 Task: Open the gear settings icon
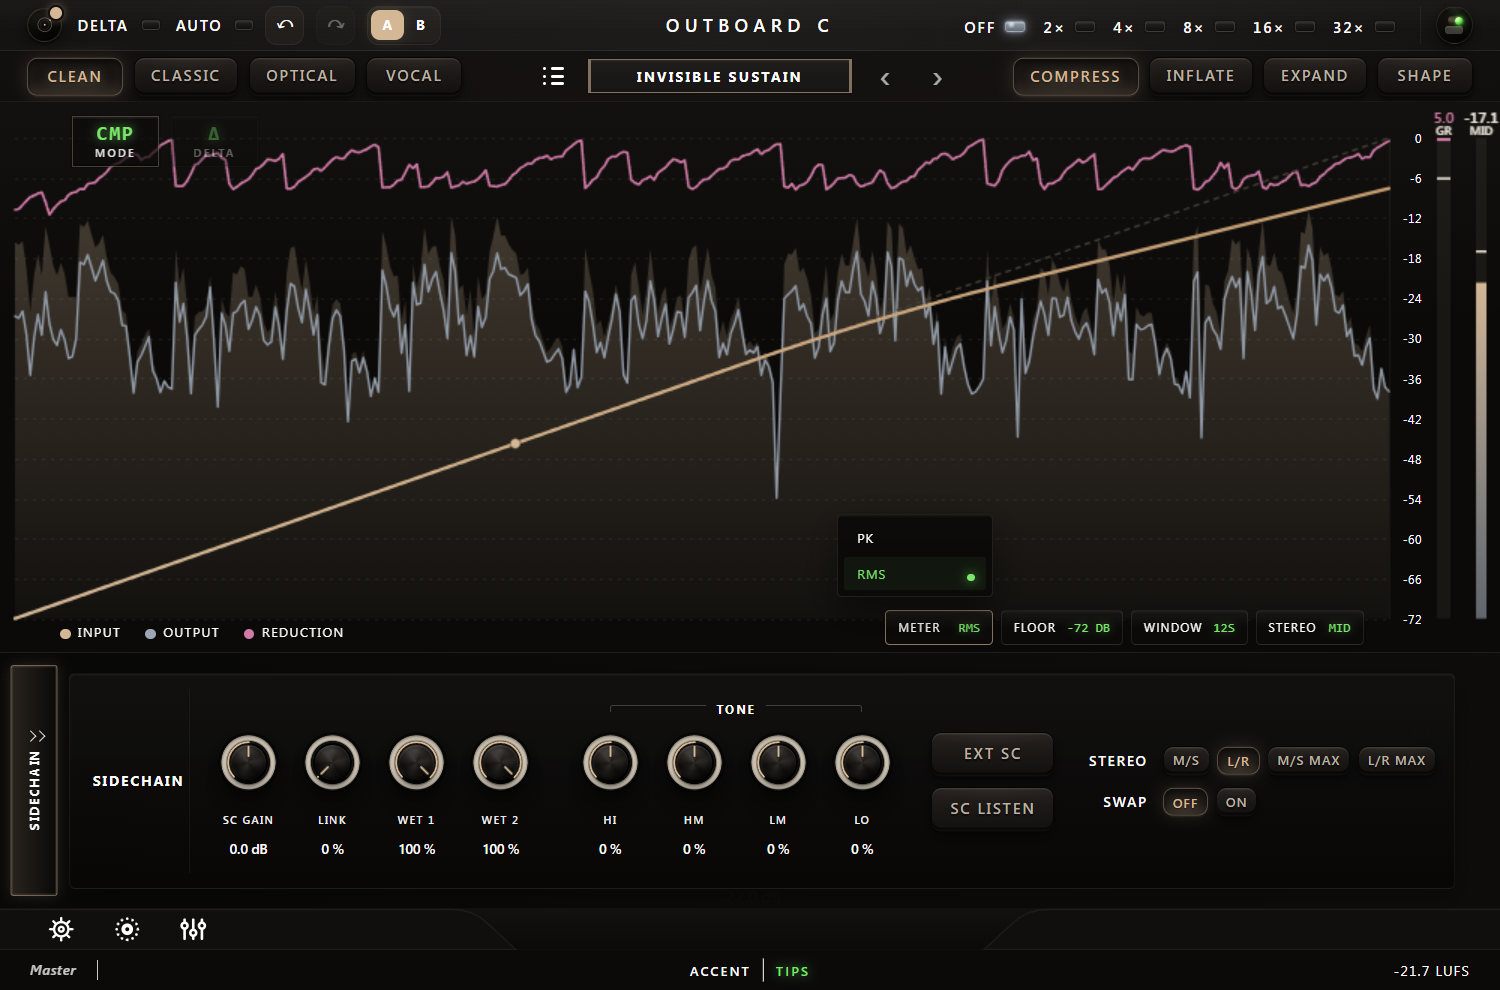[x=61, y=929]
